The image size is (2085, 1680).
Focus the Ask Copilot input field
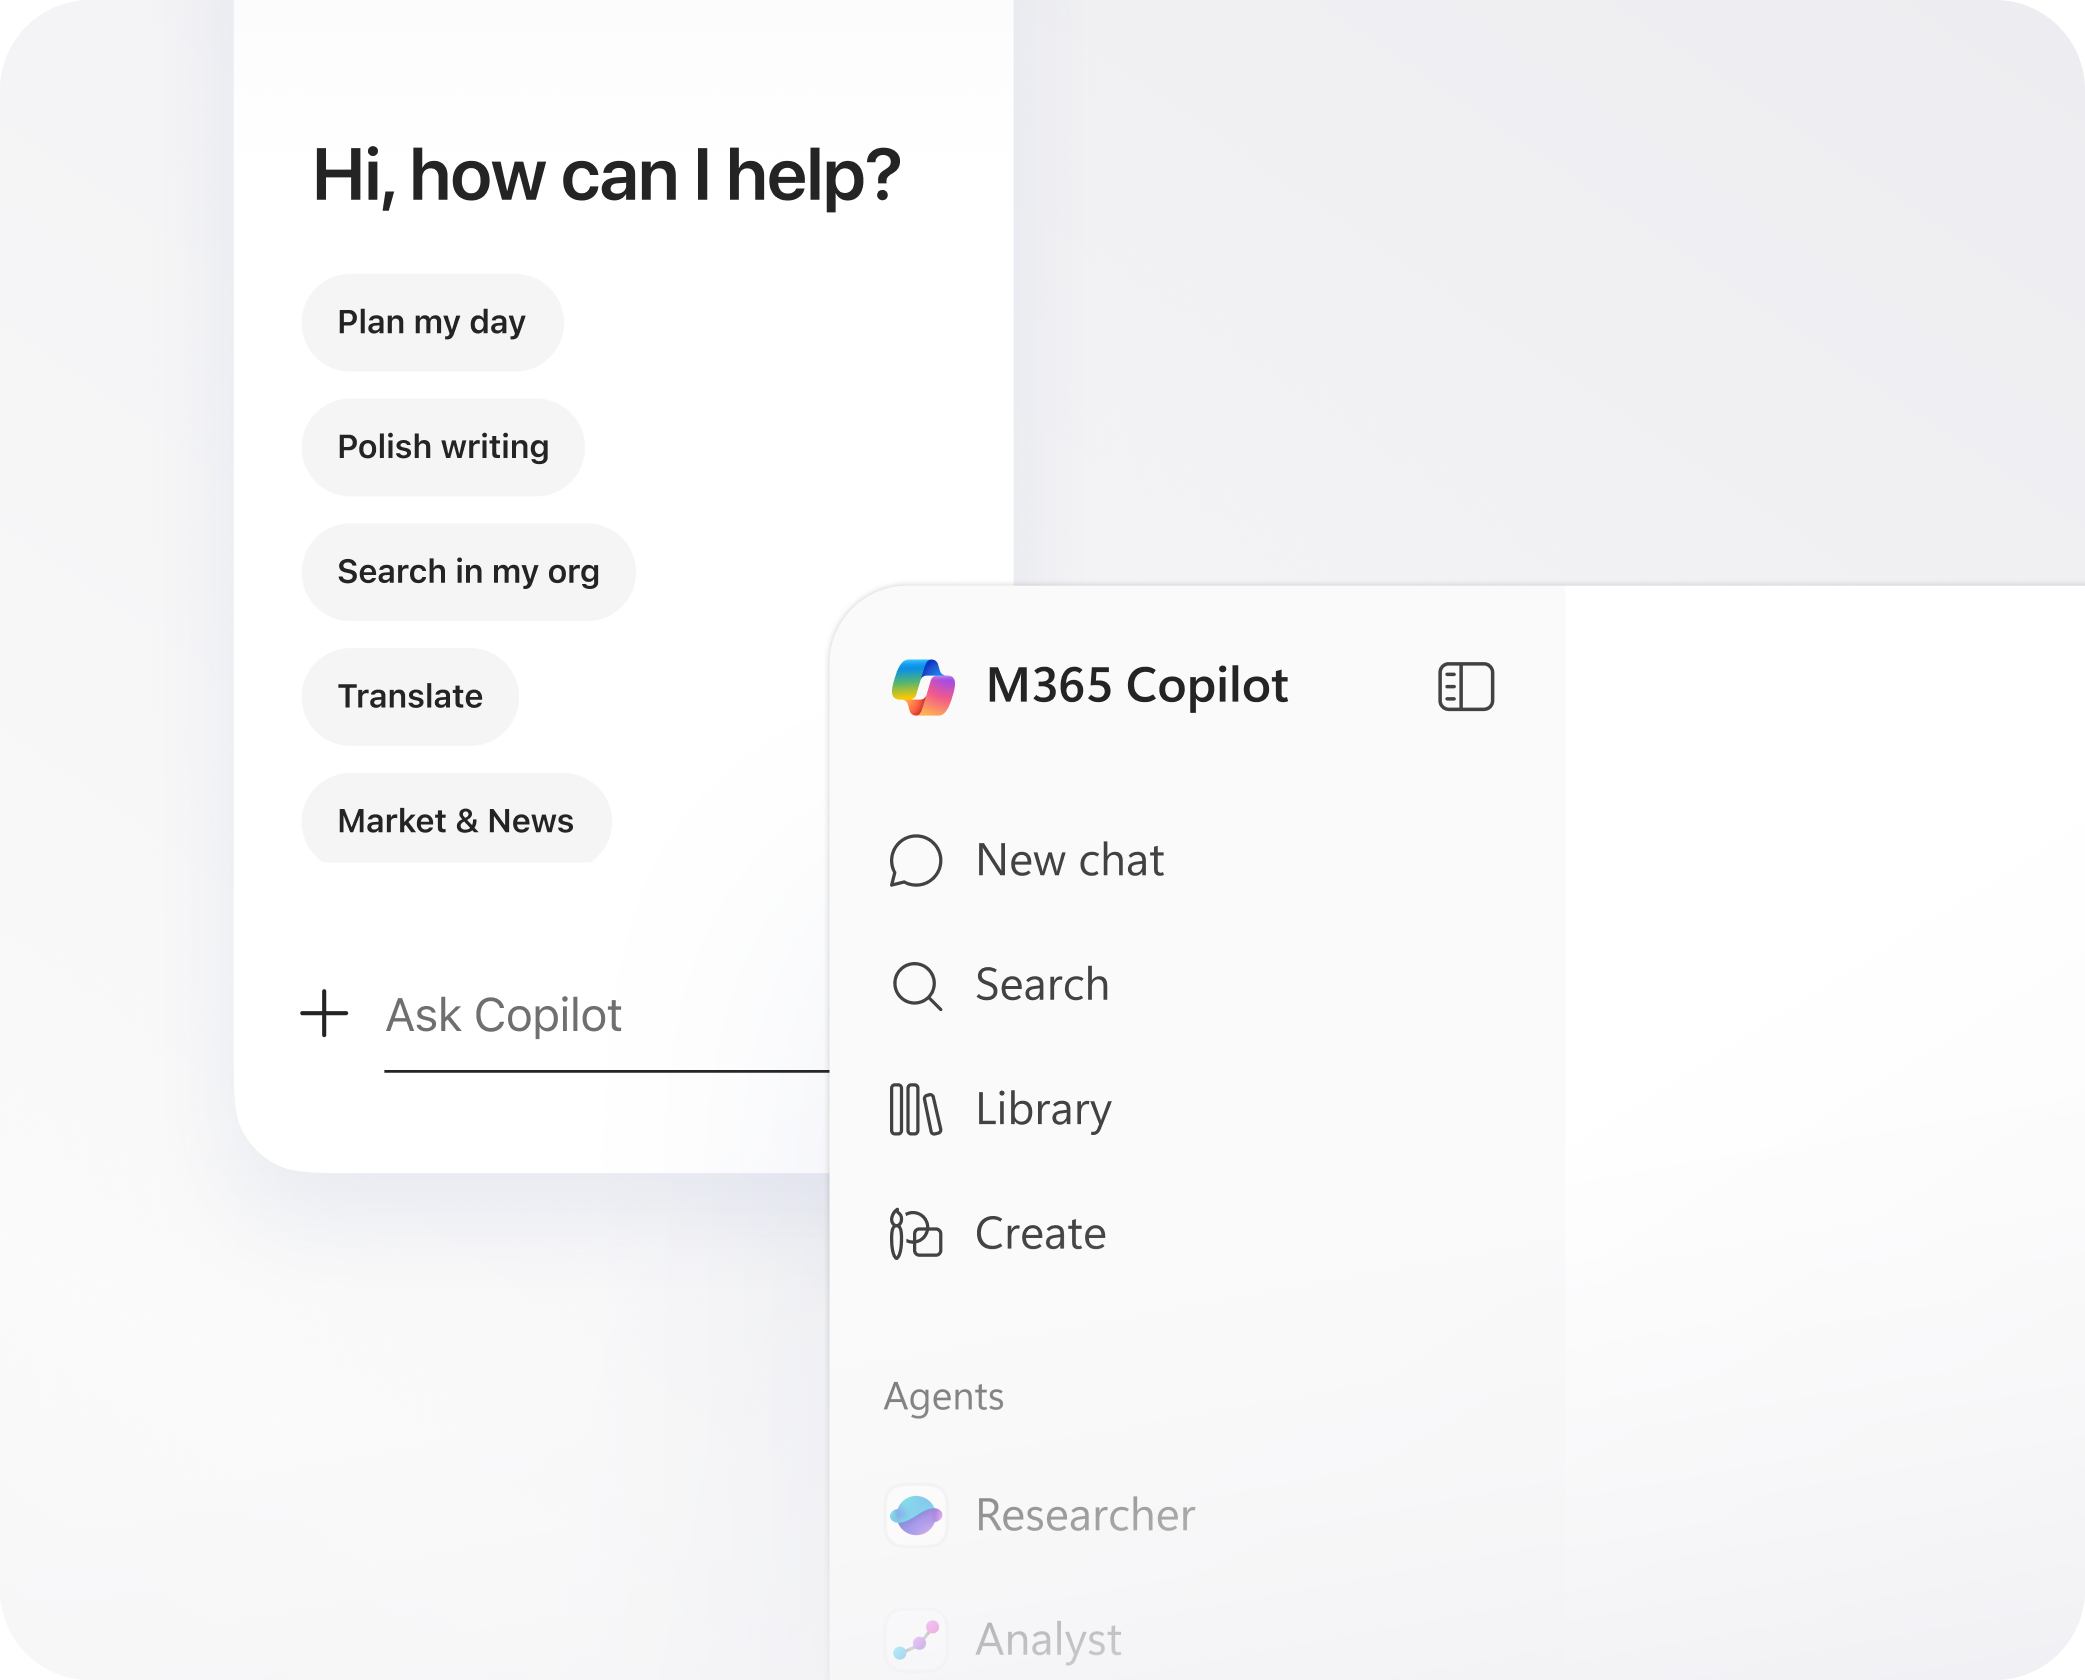point(607,1016)
